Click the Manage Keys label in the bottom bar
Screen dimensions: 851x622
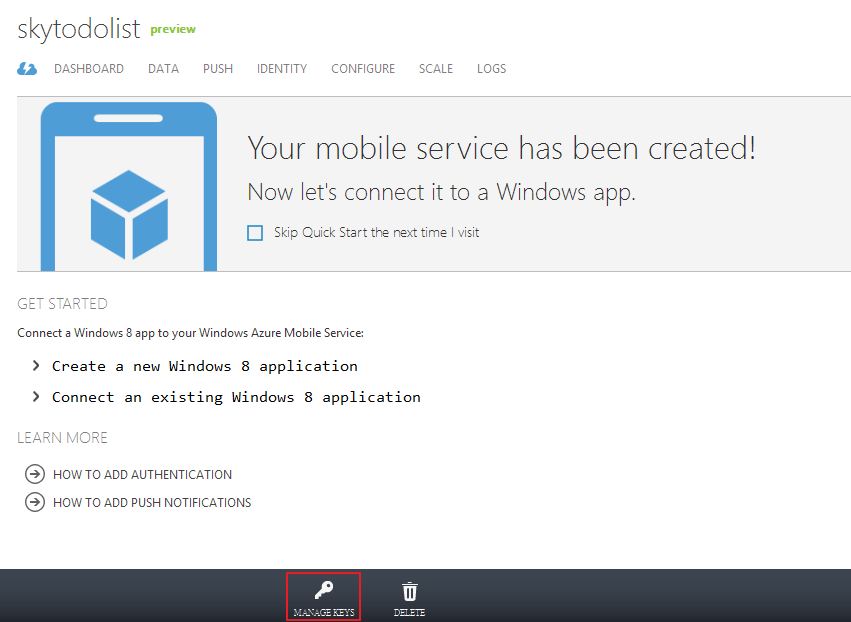tap(324, 612)
